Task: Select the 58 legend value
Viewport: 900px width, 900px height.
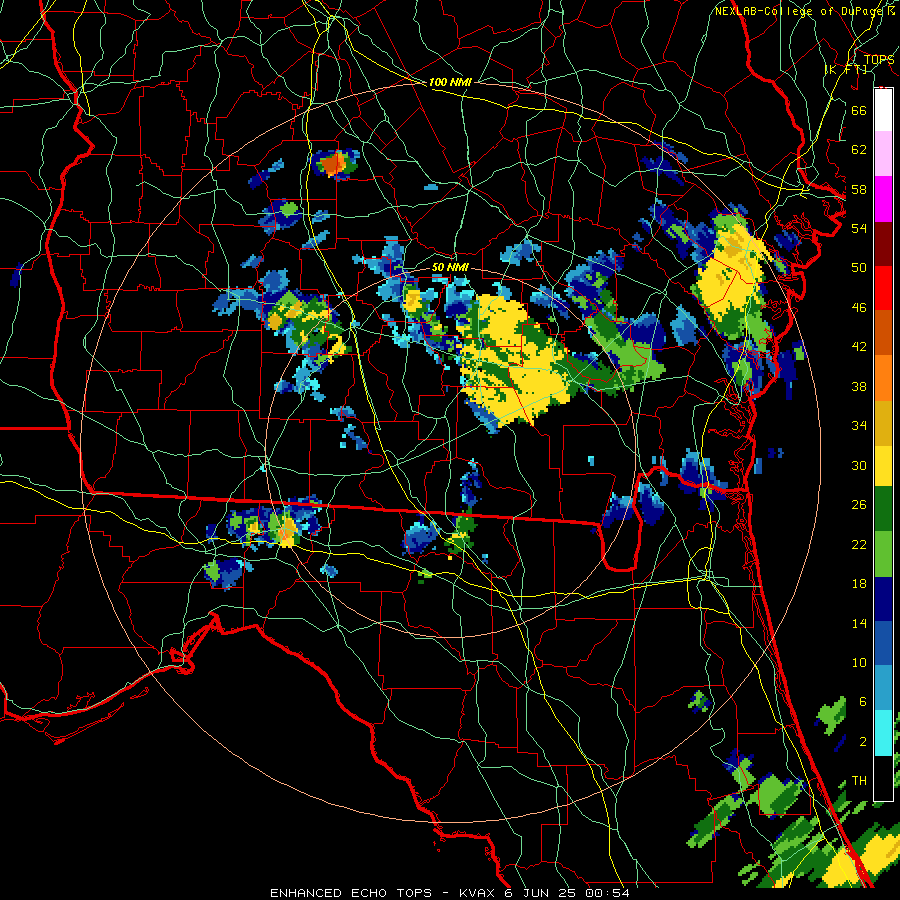Action: pos(859,189)
